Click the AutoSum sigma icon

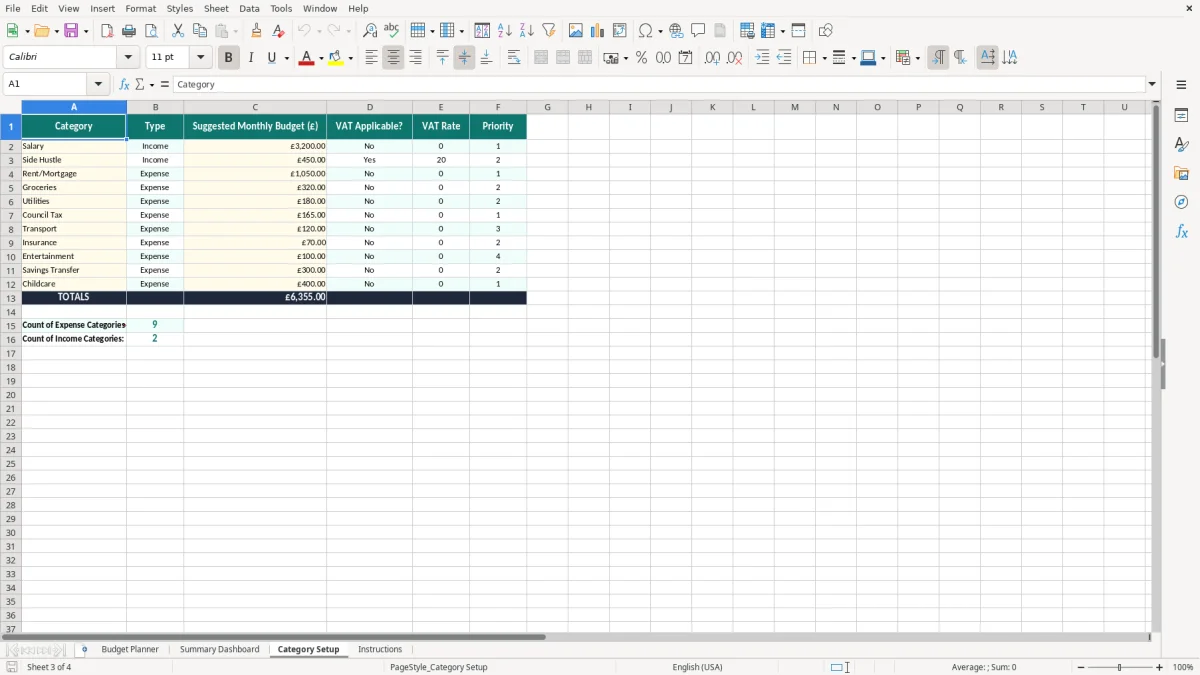point(139,84)
